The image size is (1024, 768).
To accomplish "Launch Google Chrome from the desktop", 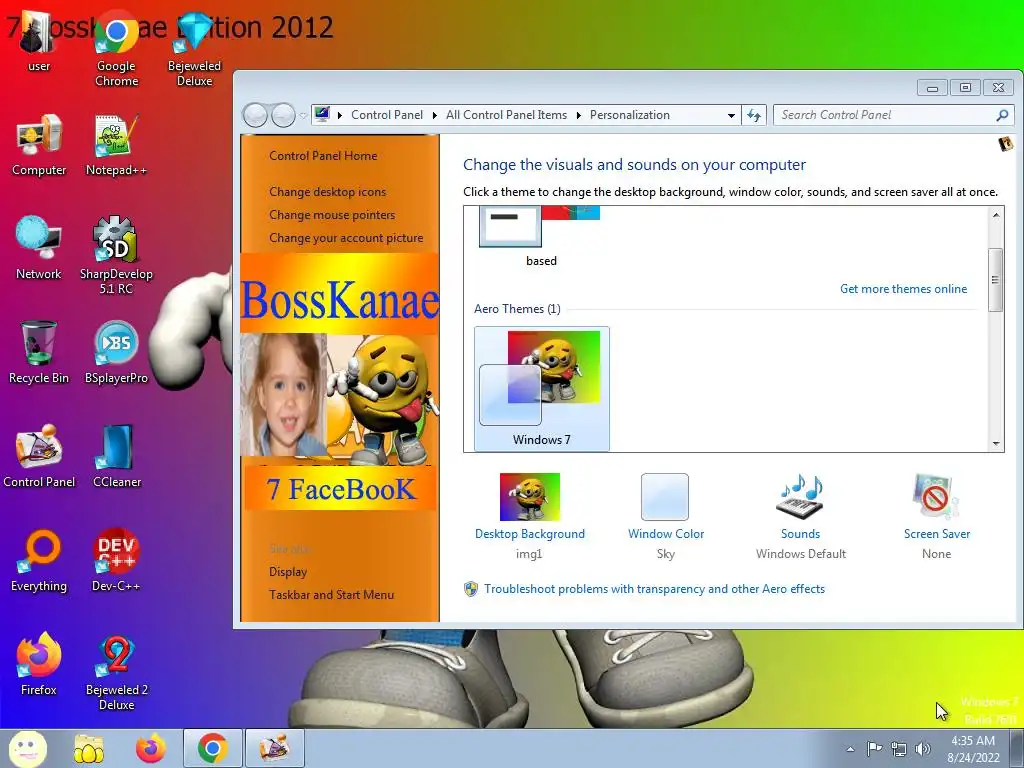I will click(116, 48).
